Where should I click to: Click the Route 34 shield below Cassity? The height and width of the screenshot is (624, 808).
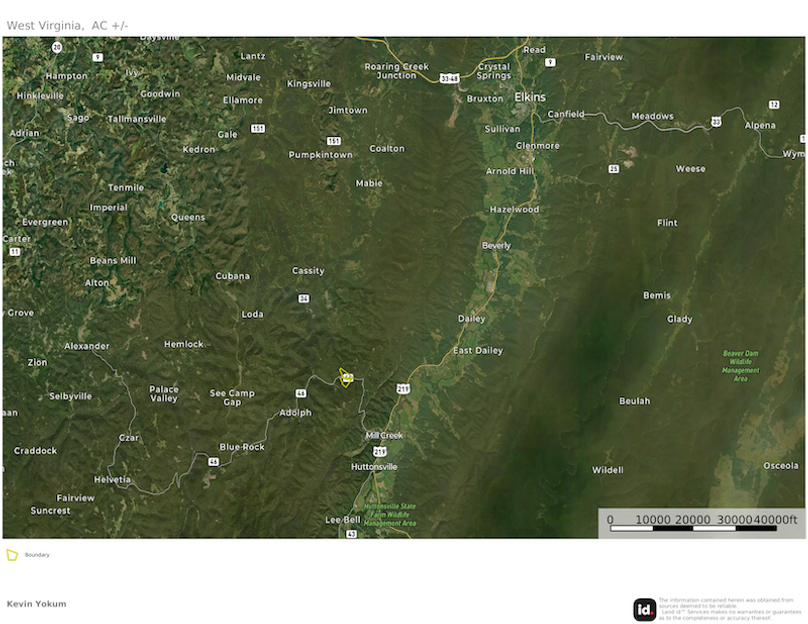click(x=304, y=298)
